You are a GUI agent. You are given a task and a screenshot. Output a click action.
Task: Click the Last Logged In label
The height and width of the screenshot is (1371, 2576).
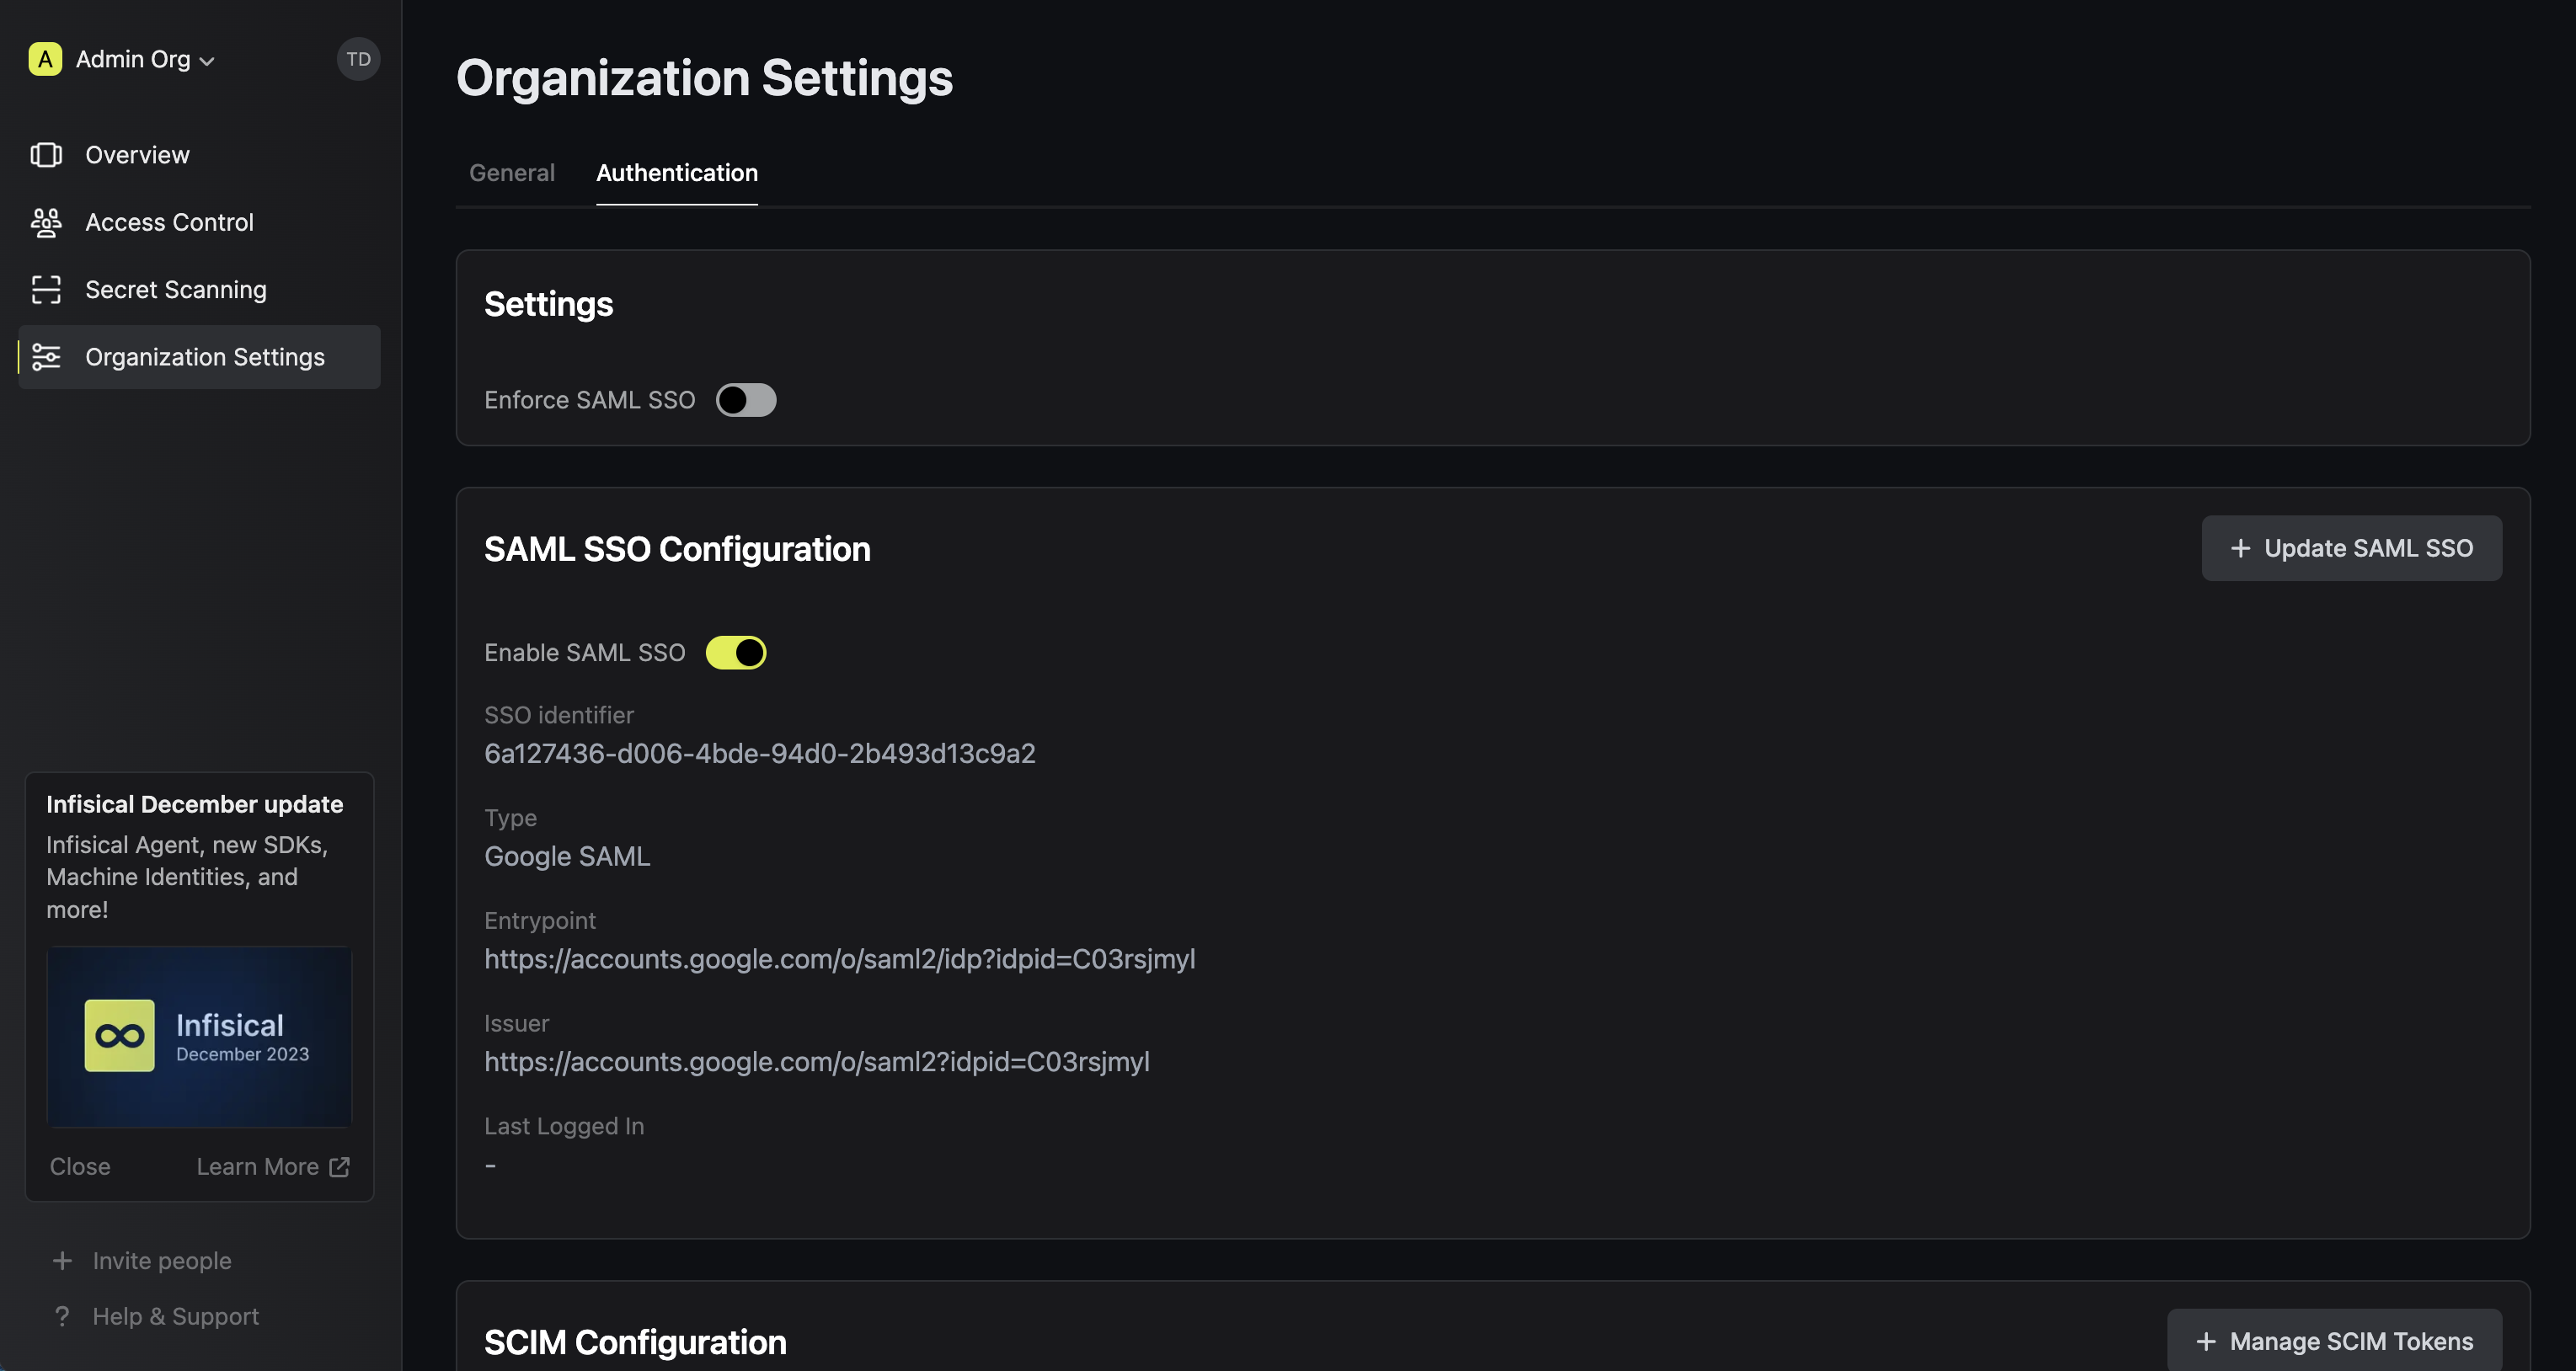(564, 1126)
